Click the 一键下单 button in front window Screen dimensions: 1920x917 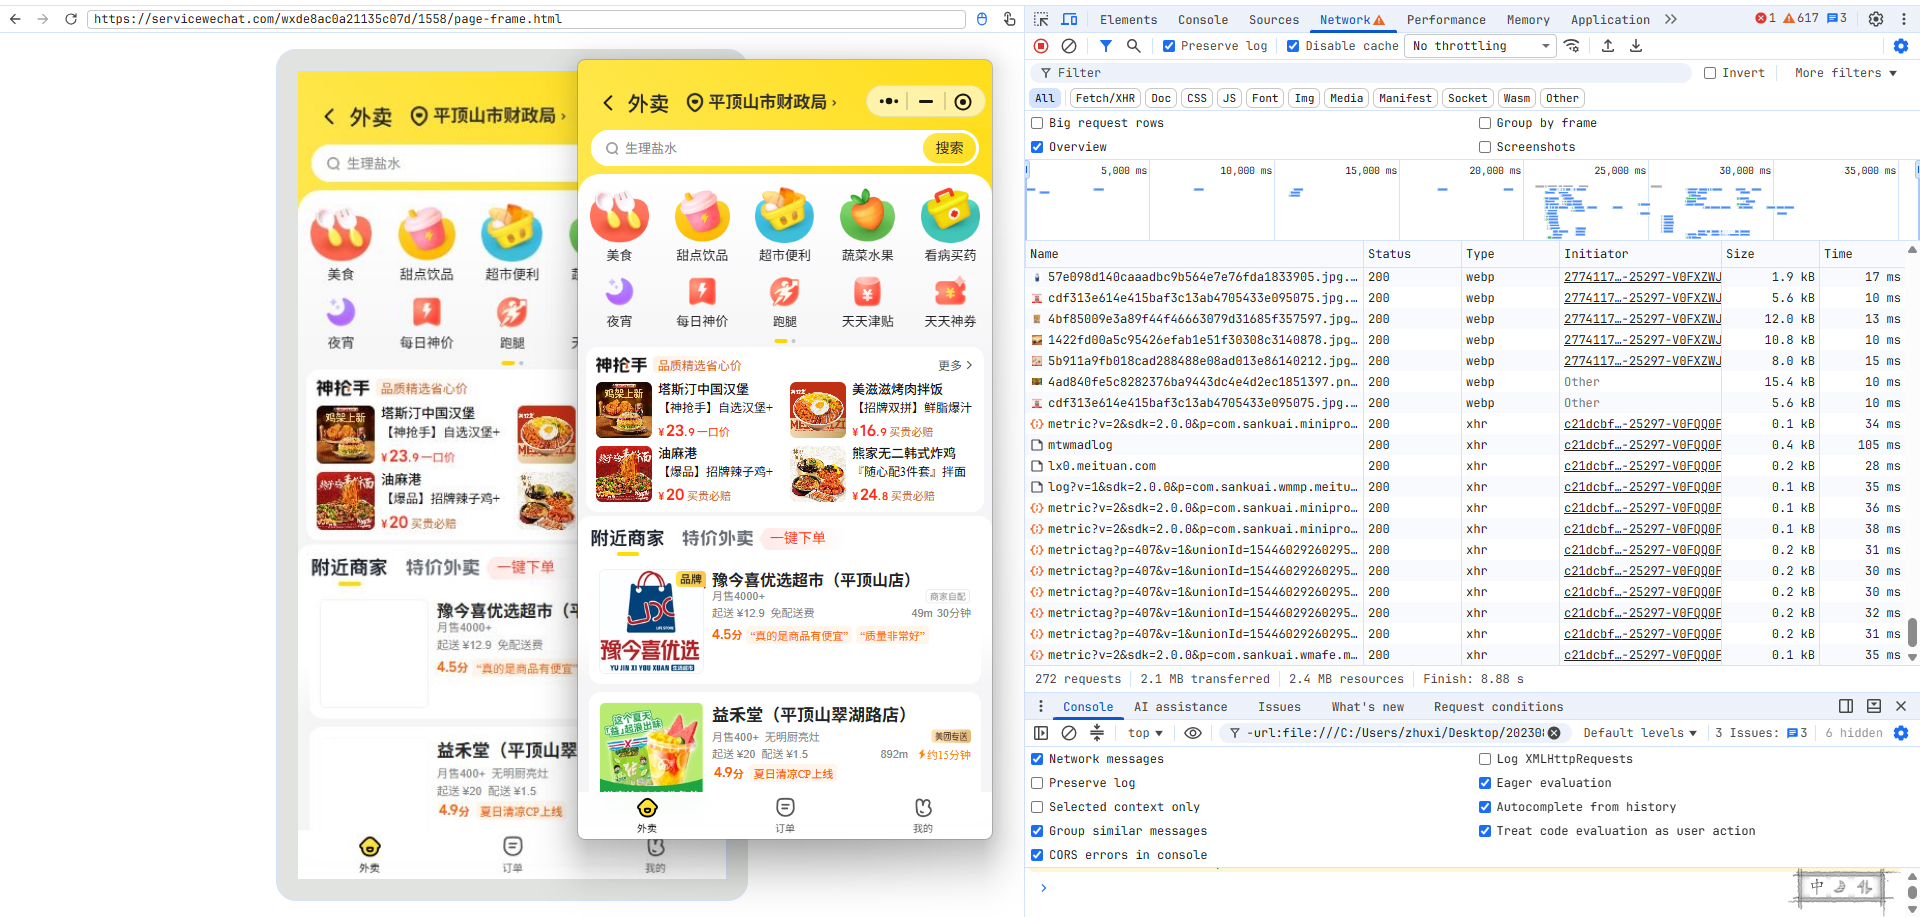pos(797,538)
